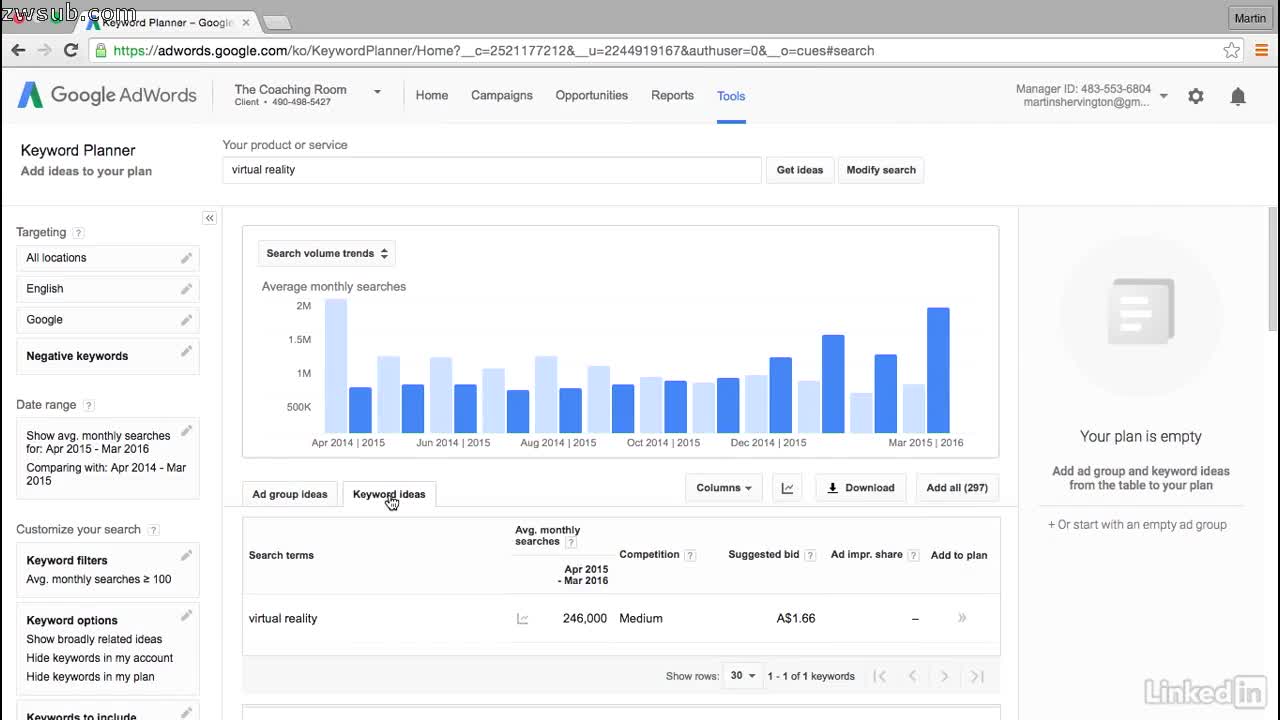Collapse the left sidebar panel arrow
This screenshot has height=720, width=1280.
coord(209,218)
